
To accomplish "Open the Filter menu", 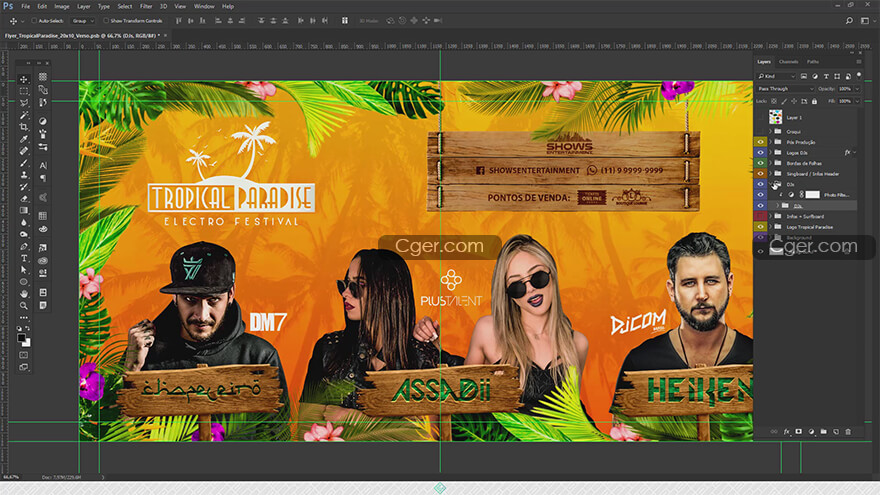I will click(146, 6).
